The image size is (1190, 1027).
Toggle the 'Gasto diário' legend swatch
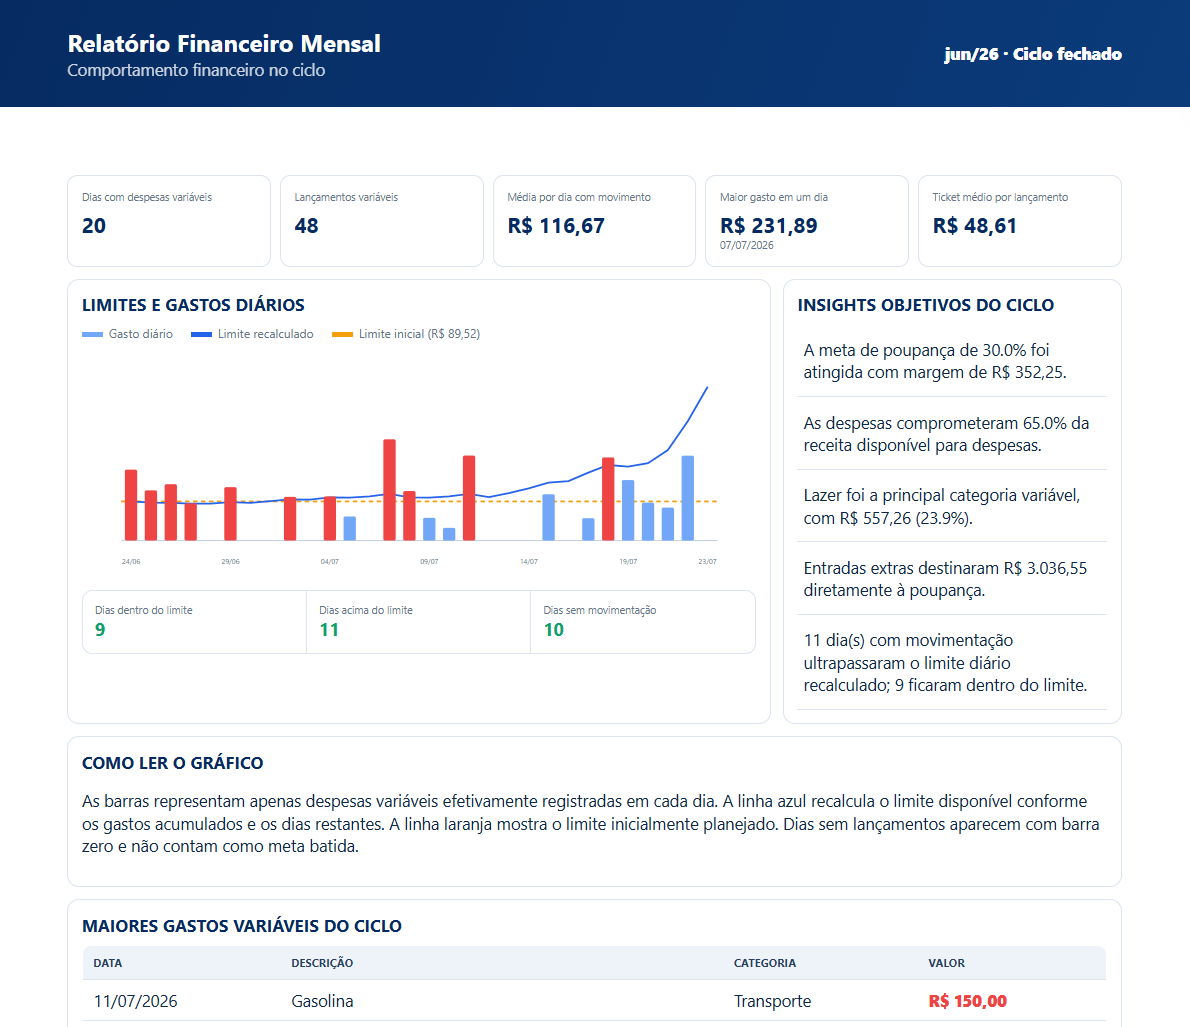point(92,334)
